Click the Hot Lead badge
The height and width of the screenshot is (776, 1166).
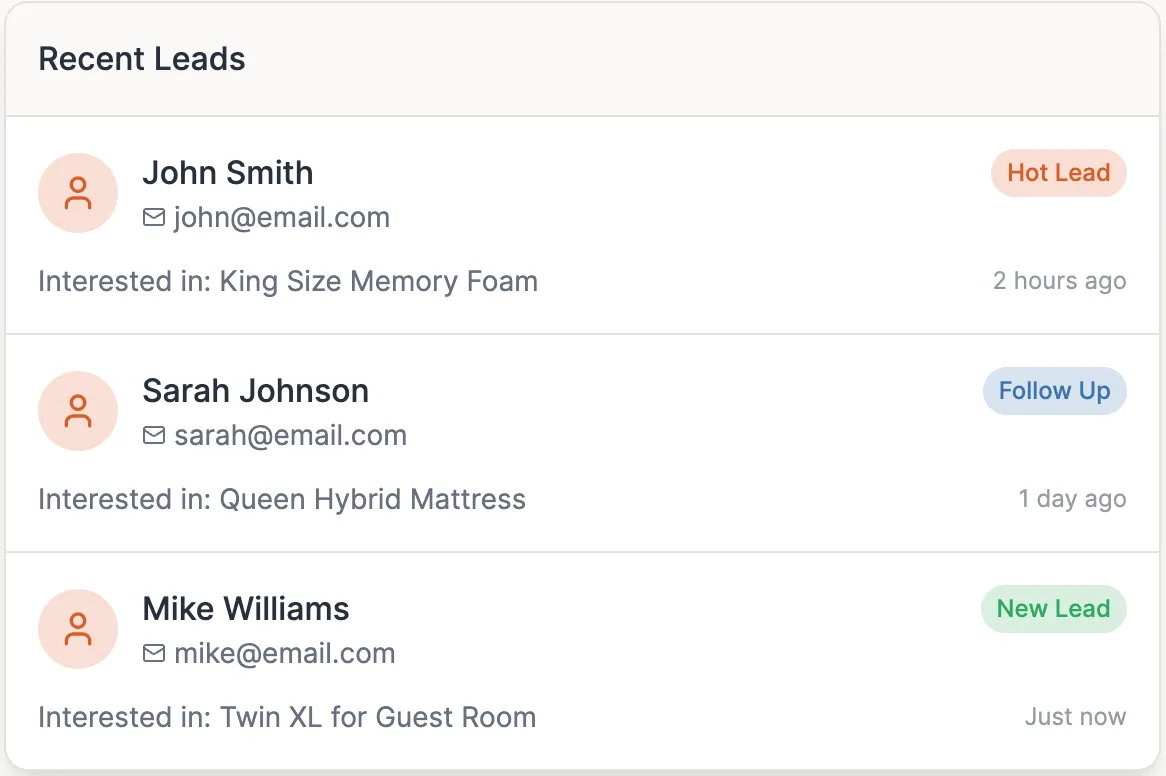[x=1058, y=173]
